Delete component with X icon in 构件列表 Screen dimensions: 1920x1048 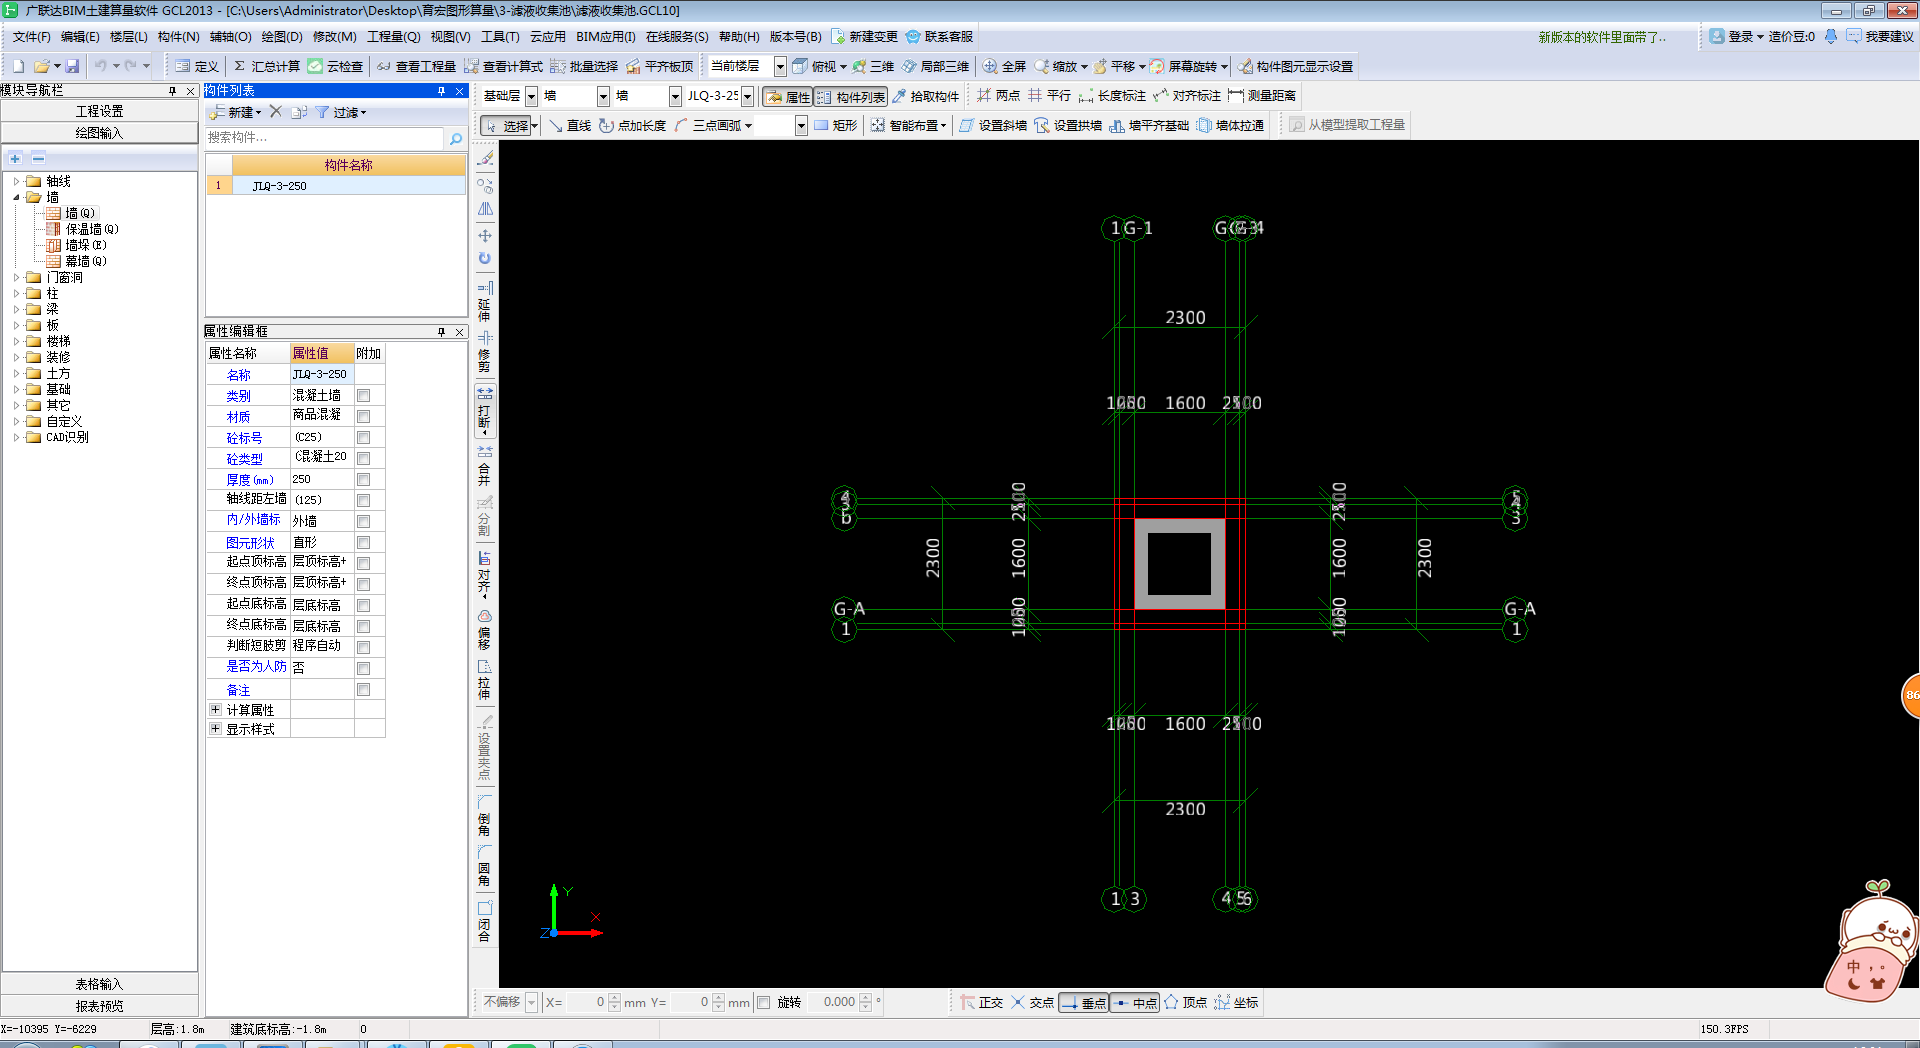[x=276, y=112]
